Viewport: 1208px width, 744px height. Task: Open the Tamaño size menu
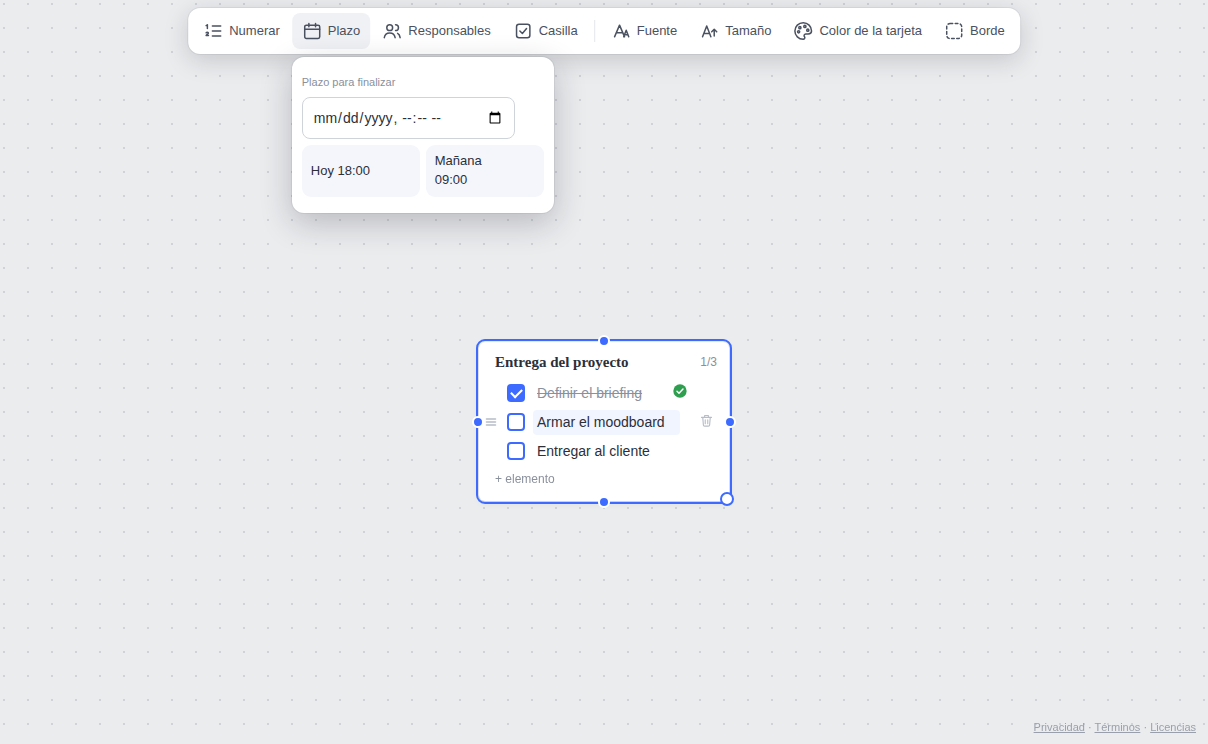736,31
